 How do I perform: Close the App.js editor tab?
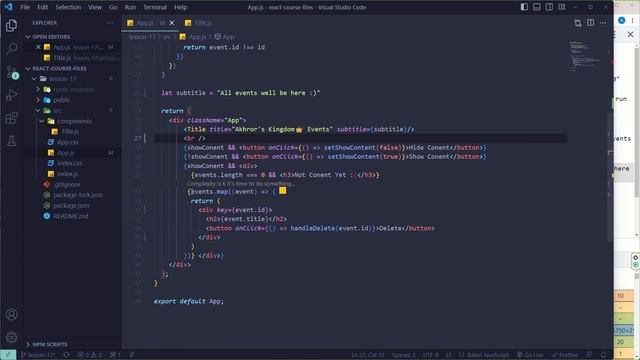coord(172,23)
